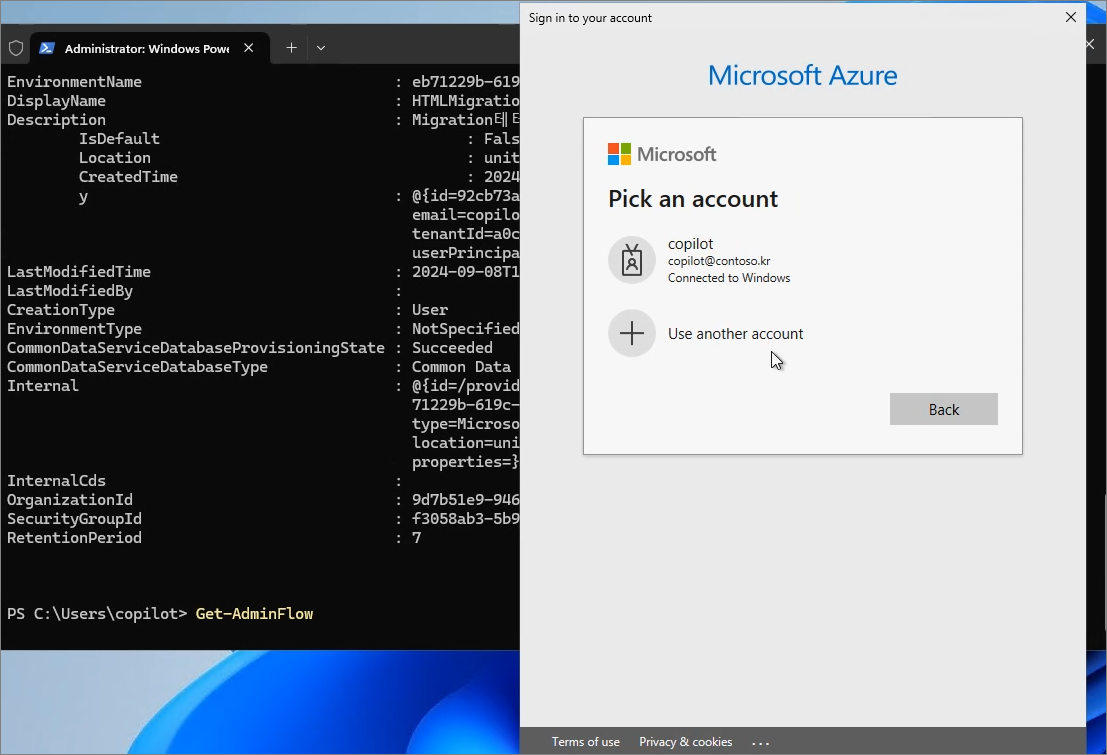Close the Windows PowerShell terminal tab
The height and width of the screenshot is (755, 1107).
249,48
